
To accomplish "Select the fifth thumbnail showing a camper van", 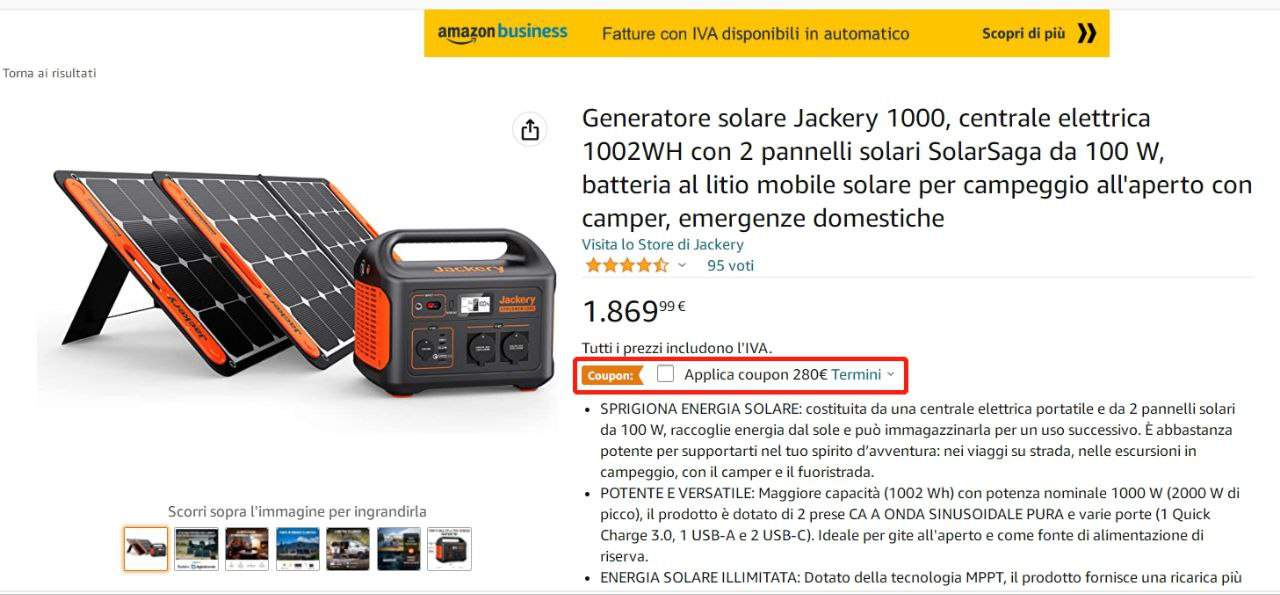I will tap(348, 549).
